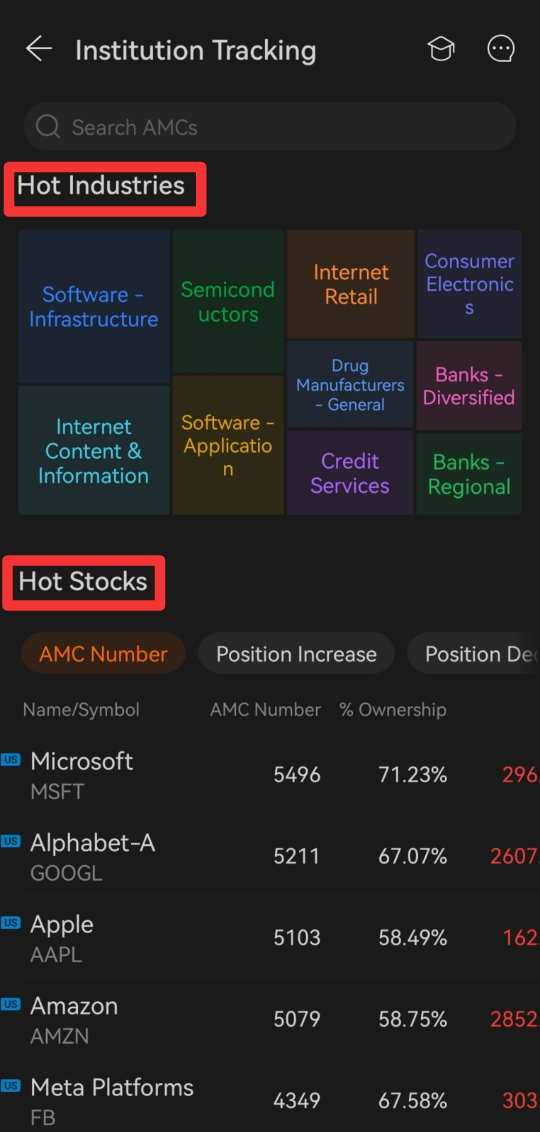Select Banks - Regional tile

point(469,474)
